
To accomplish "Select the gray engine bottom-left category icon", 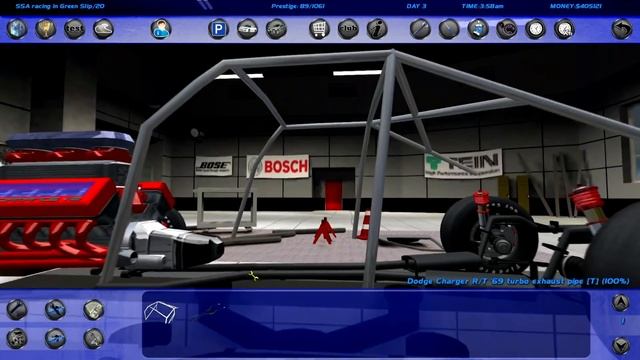I will 17,338.
